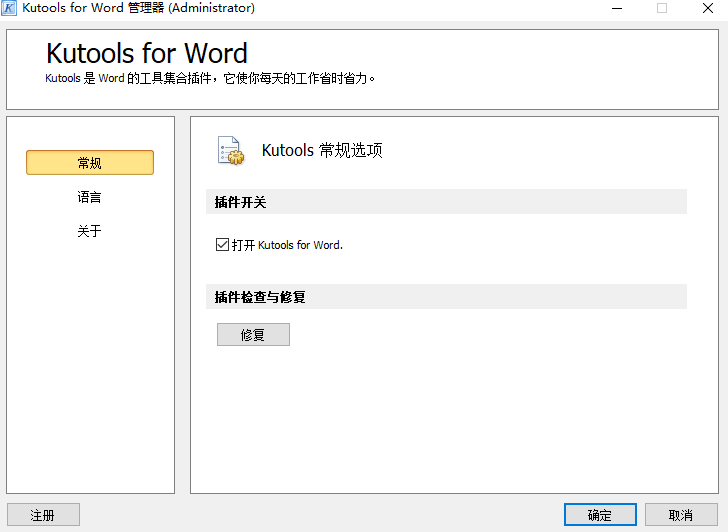The image size is (728, 532).
Task: Click the Kutools 常规选项 heading
Action: click(x=322, y=151)
